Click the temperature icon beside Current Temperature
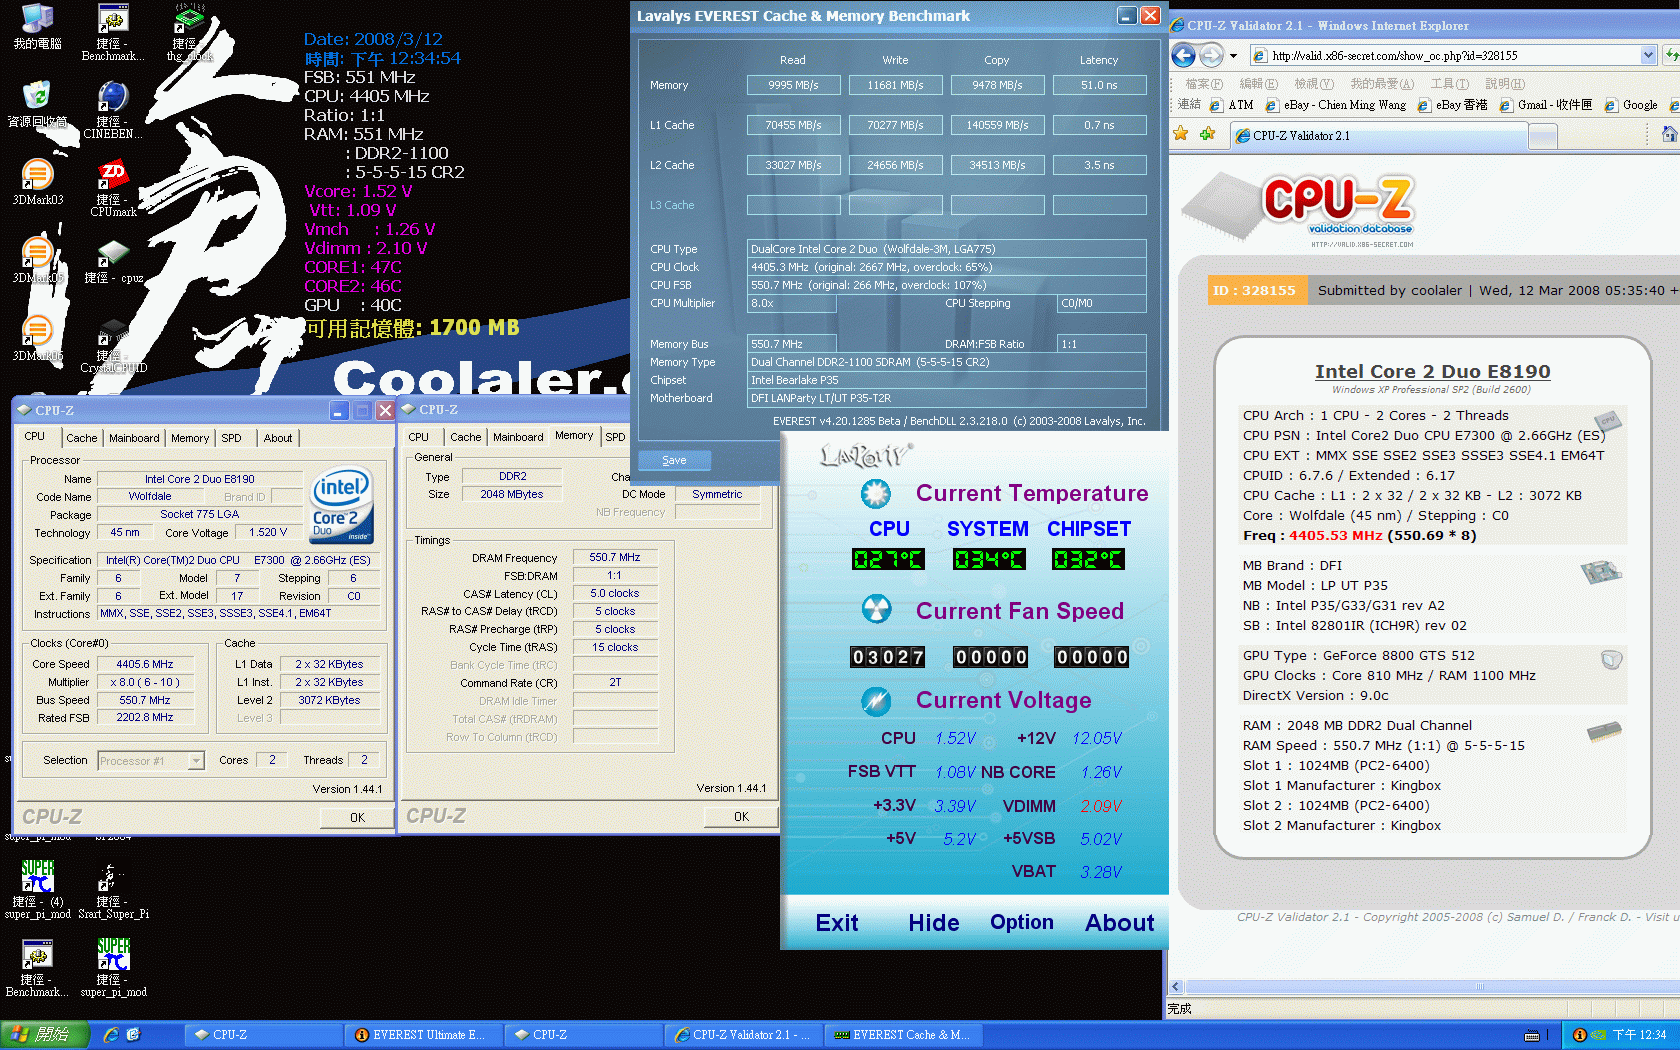 coord(876,493)
